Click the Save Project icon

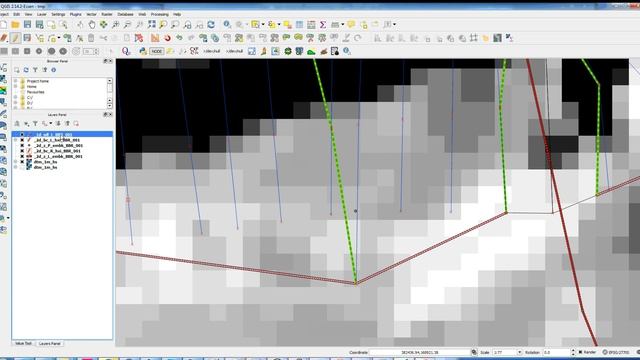coord(27,25)
